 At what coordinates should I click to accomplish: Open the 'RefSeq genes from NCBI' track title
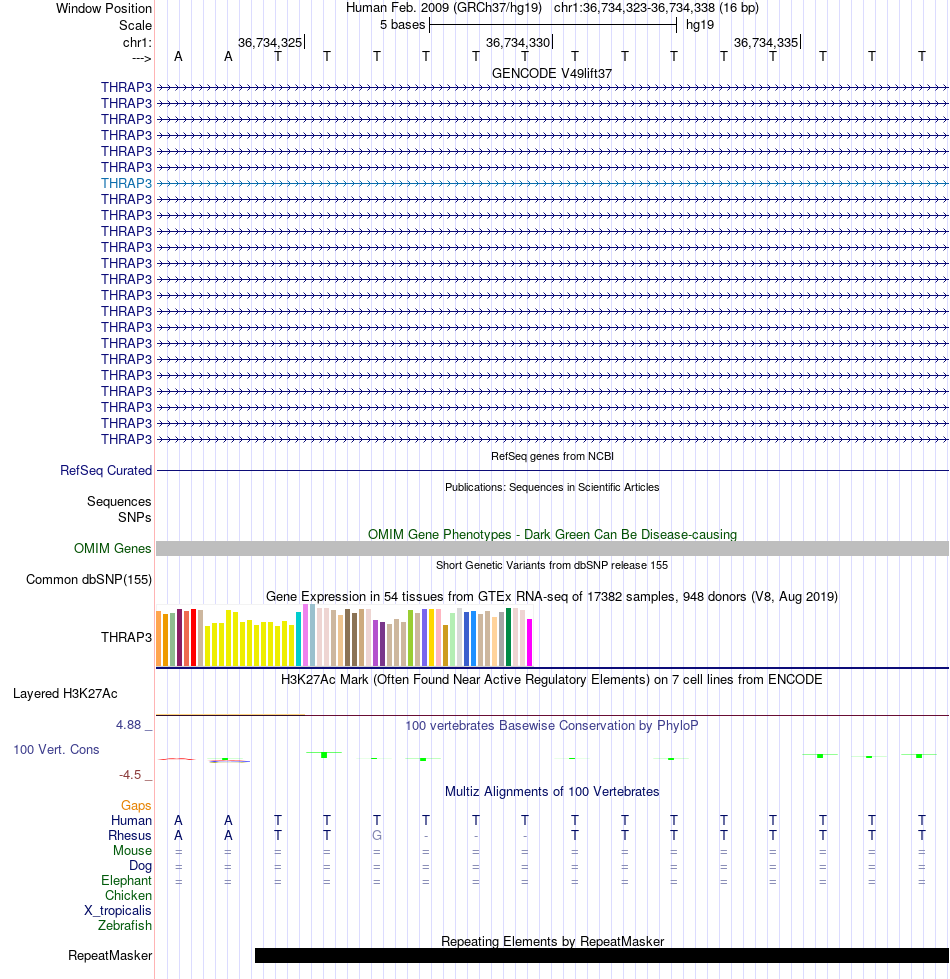tap(552, 456)
